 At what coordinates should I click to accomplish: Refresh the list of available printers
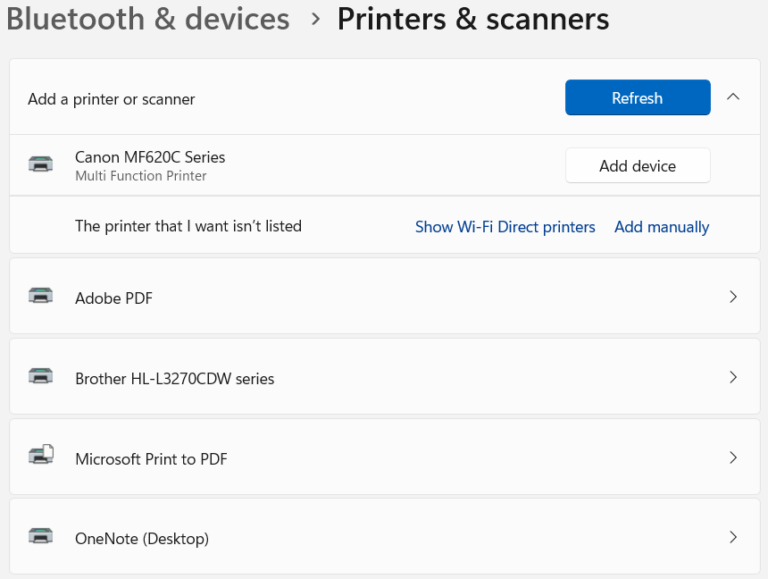[x=637, y=98]
